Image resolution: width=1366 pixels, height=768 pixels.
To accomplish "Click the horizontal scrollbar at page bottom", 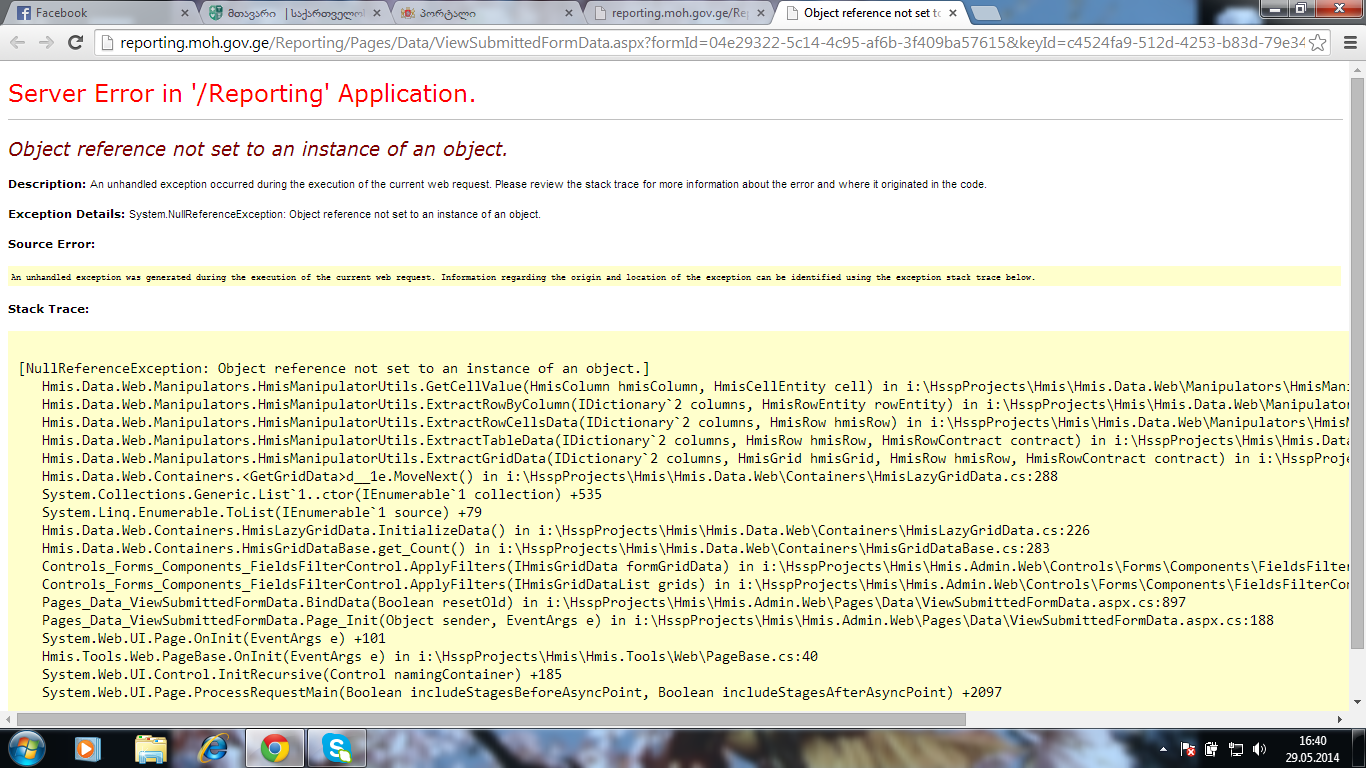I will (490, 719).
